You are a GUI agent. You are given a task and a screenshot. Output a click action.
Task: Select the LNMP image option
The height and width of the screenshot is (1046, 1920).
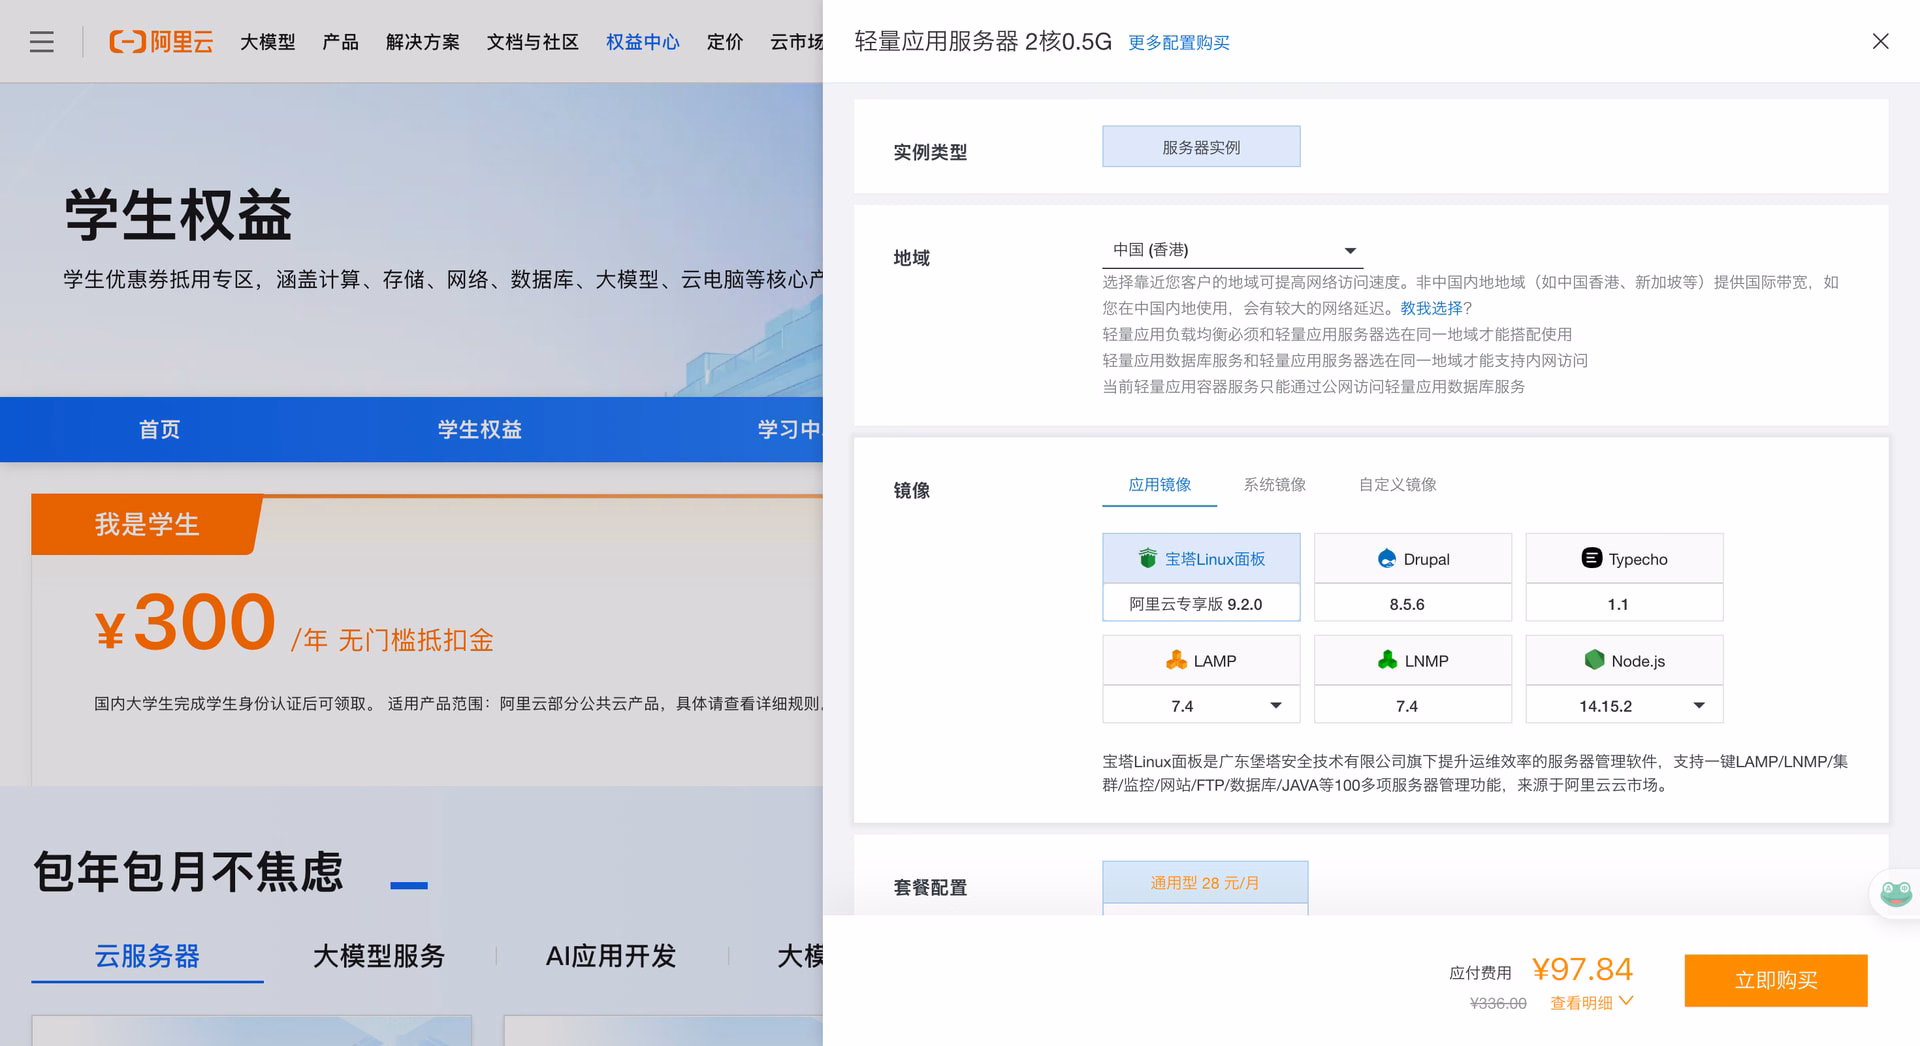(x=1412, y=660)
